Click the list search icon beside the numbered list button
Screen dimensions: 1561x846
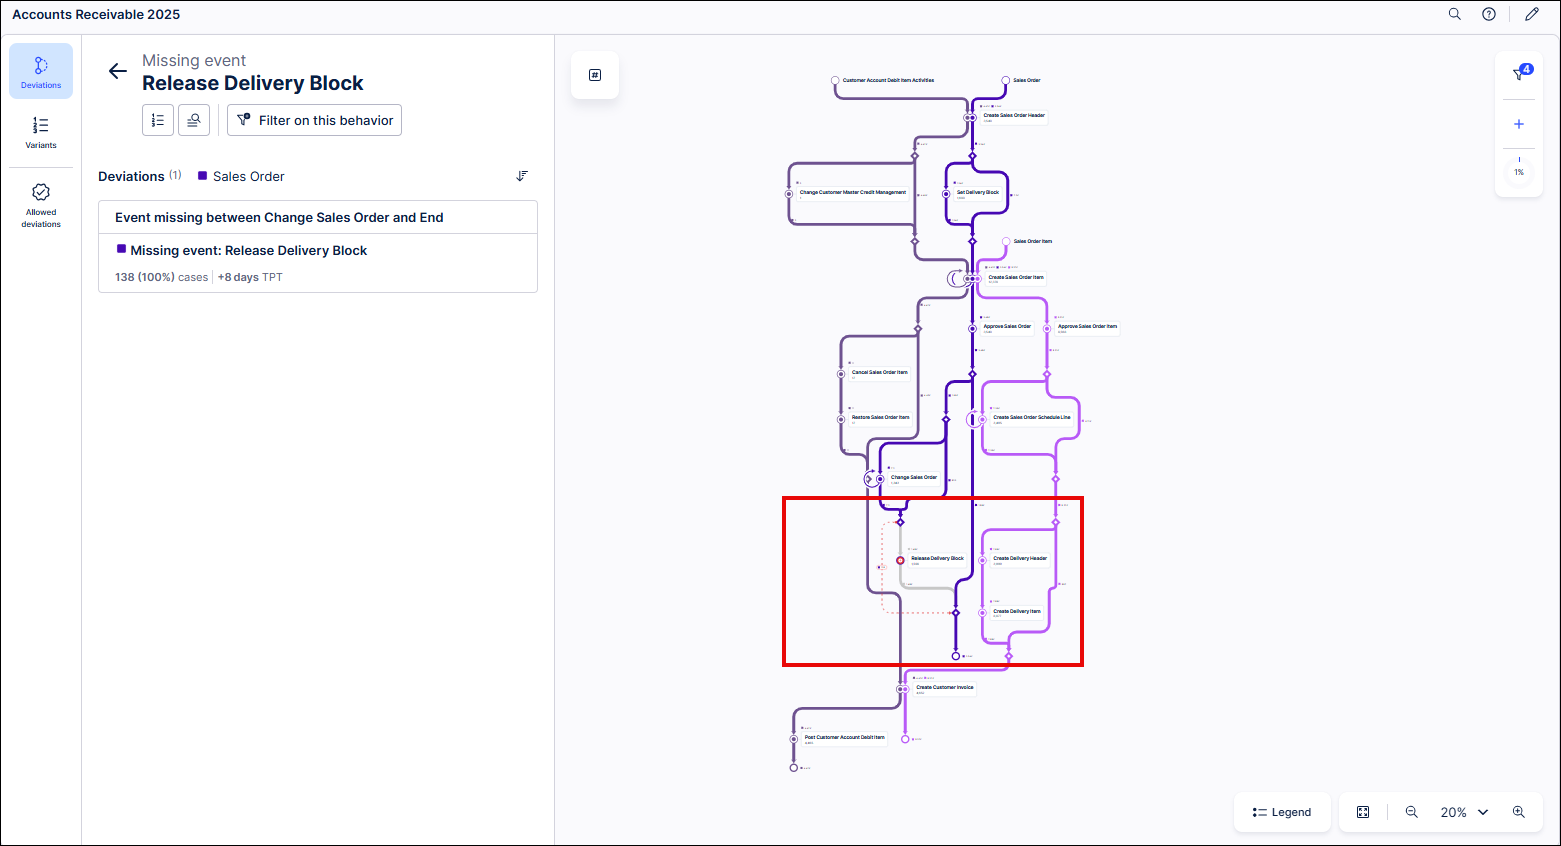click(x=194, y=120)
